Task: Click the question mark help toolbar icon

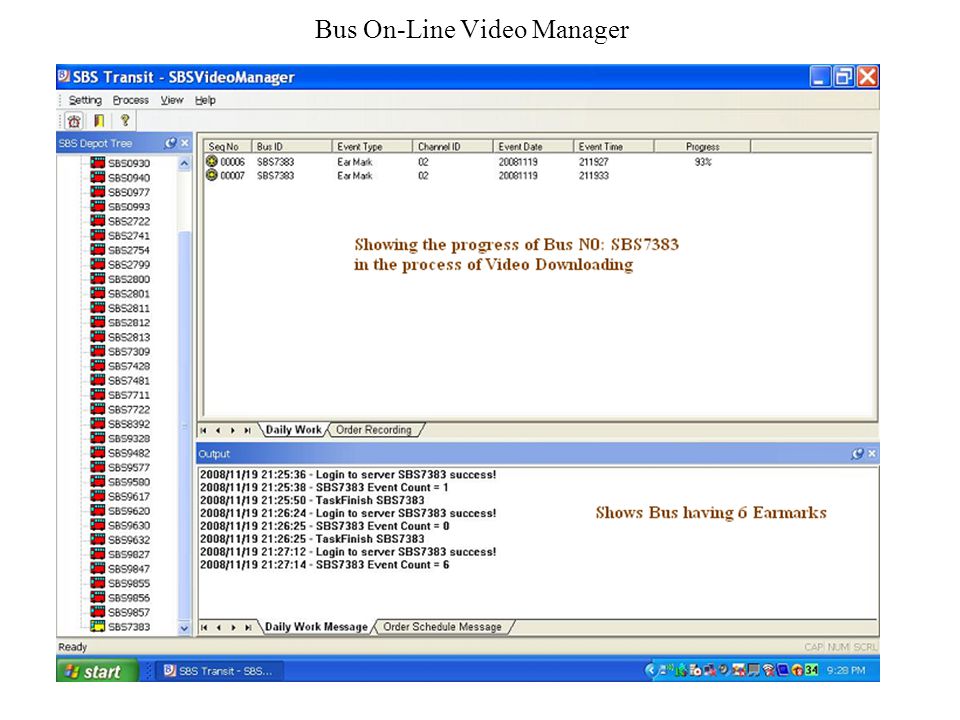Action: tap(125, 120)
